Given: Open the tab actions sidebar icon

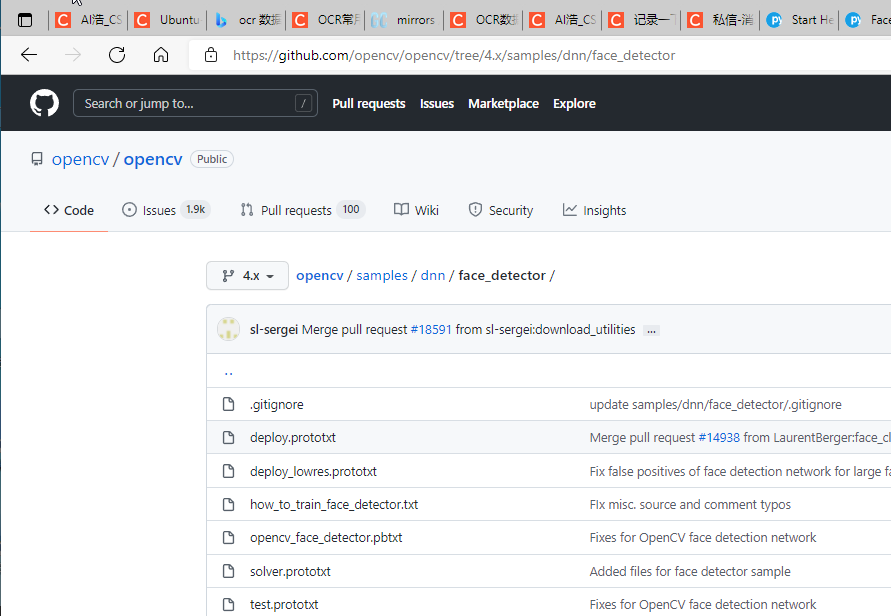Looking at the screenshot, I should tap(25, 20).
